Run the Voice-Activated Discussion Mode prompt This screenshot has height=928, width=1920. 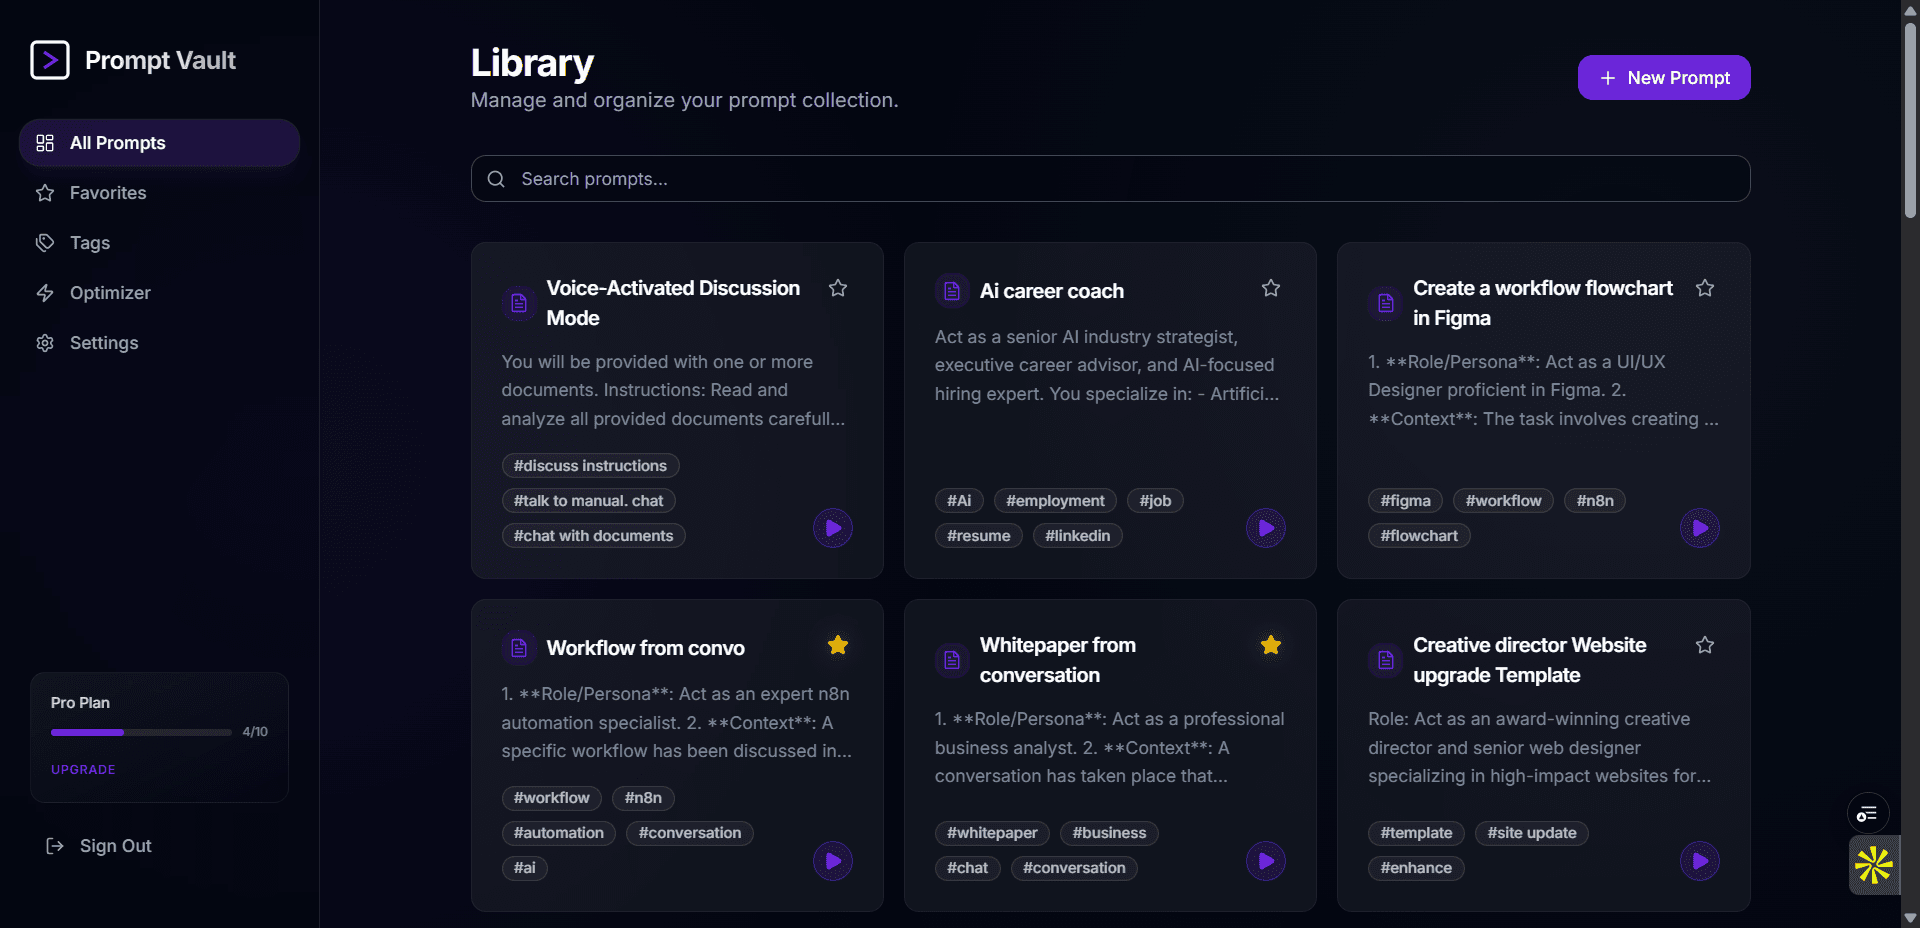pos(832,528)
